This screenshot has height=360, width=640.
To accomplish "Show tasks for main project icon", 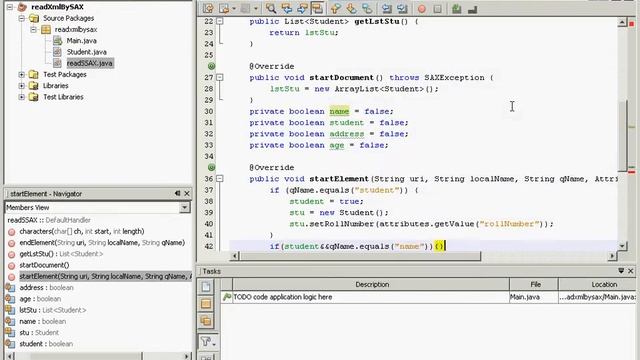I will (x=206, y=304).
